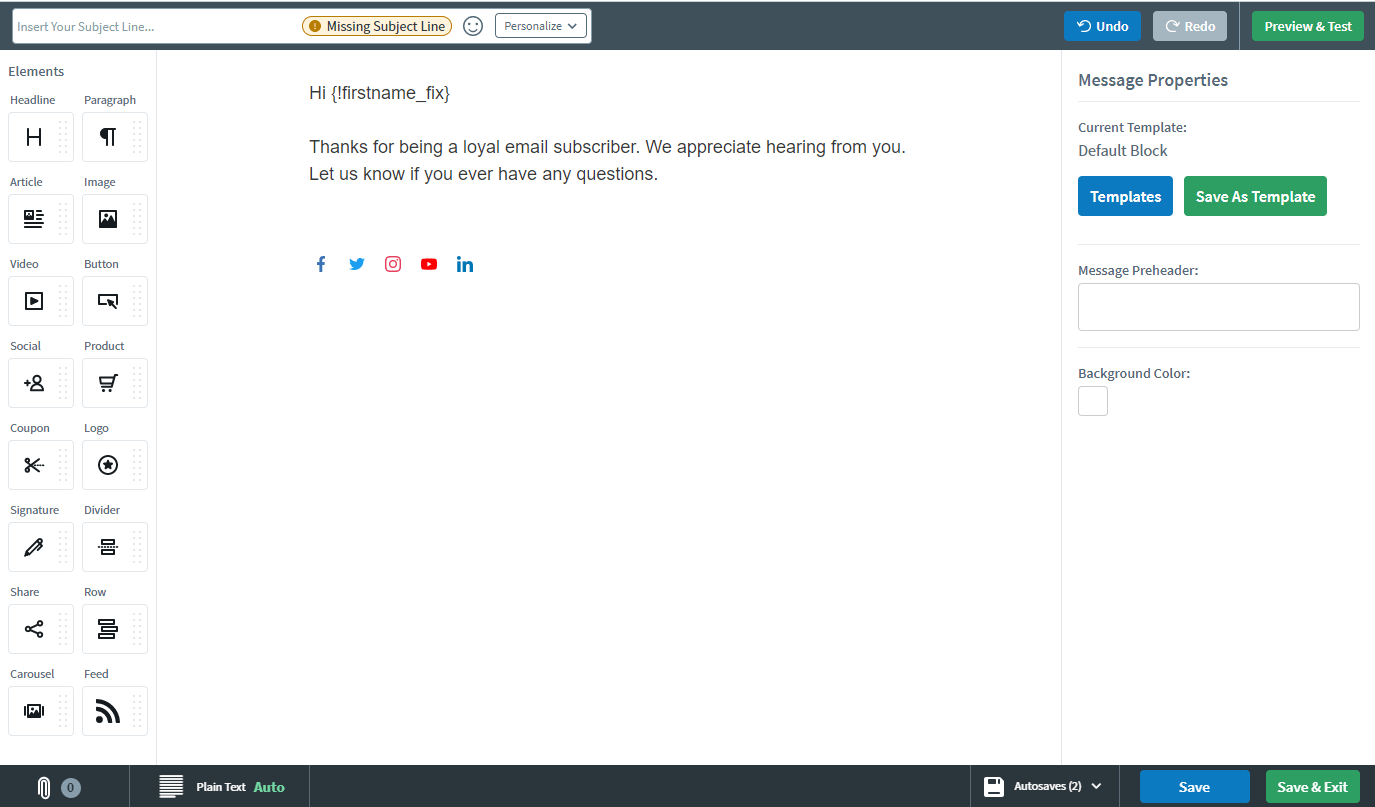This screenshot has width=1375, height=807.
Task: Open attachments via the paperclip icon
Action: (44, 787)
